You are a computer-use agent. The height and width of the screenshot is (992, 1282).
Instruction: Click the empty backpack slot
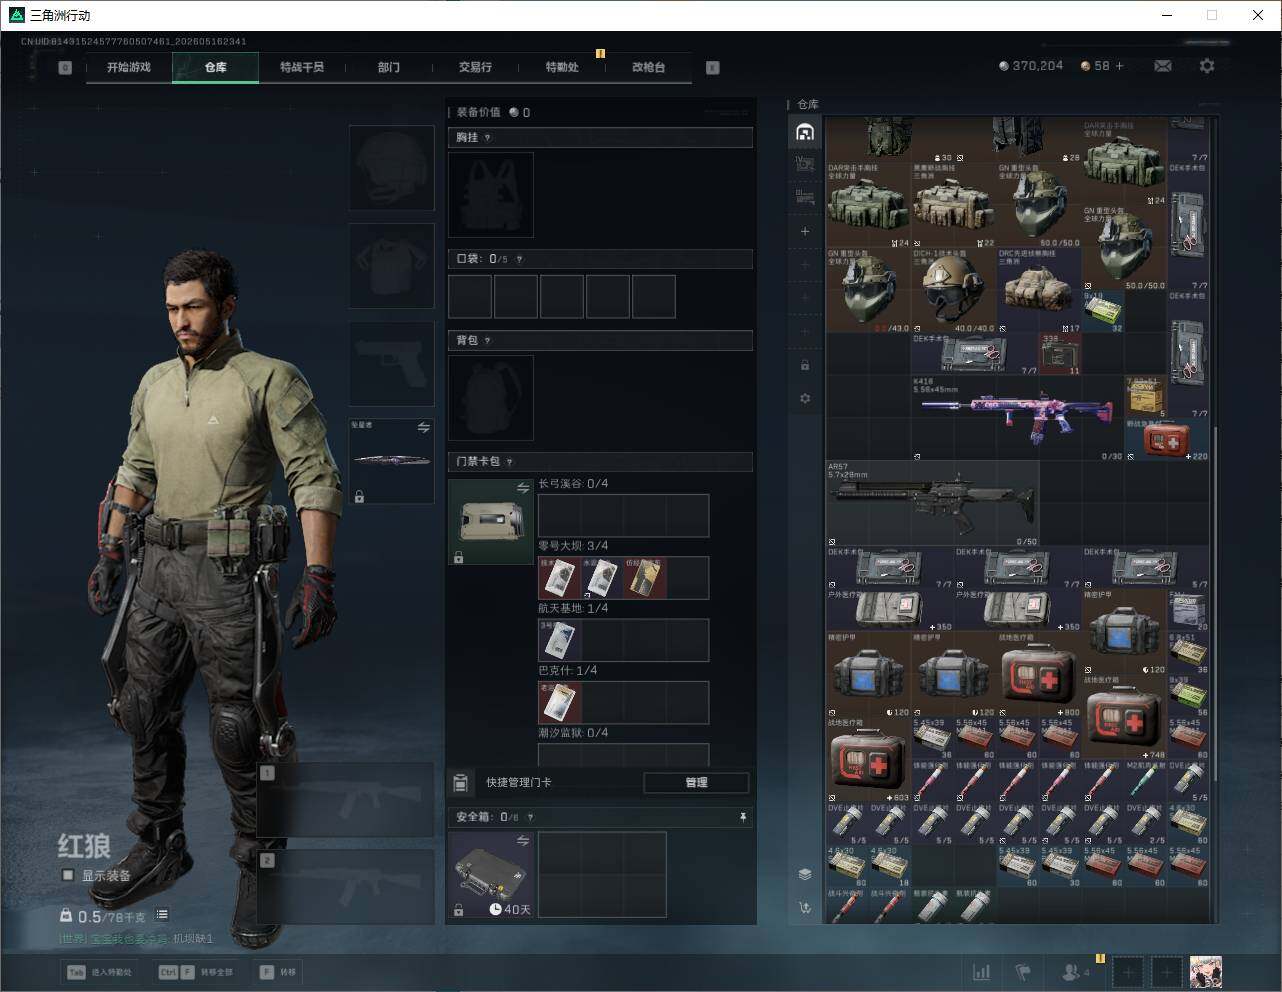491,398
